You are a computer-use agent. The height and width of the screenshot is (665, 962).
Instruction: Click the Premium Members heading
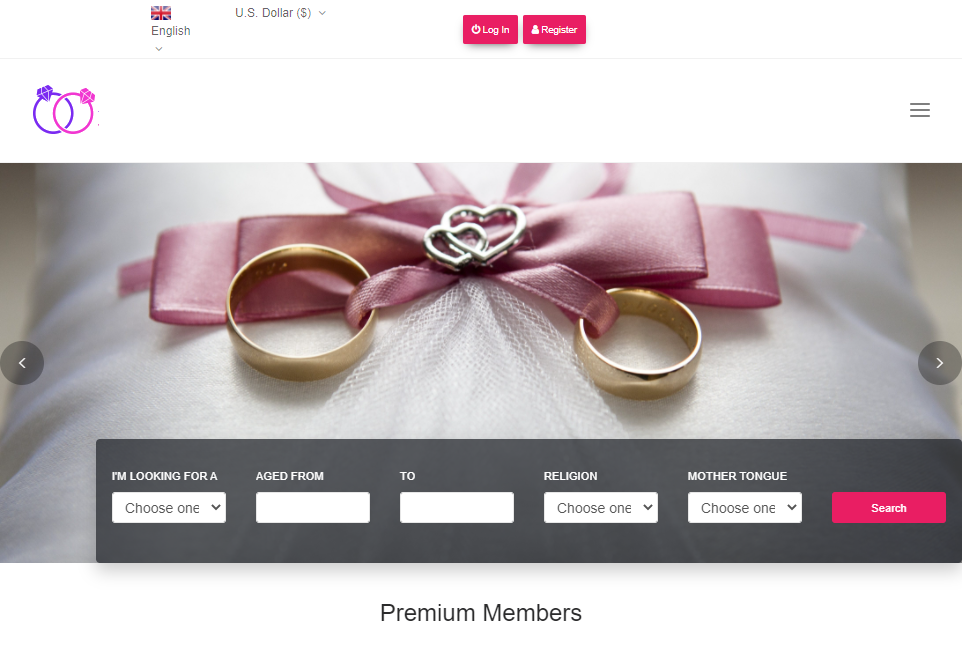tap(481, 613)
